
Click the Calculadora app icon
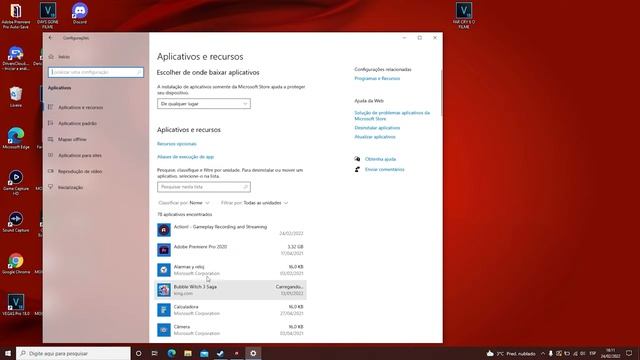coord(164,310)
